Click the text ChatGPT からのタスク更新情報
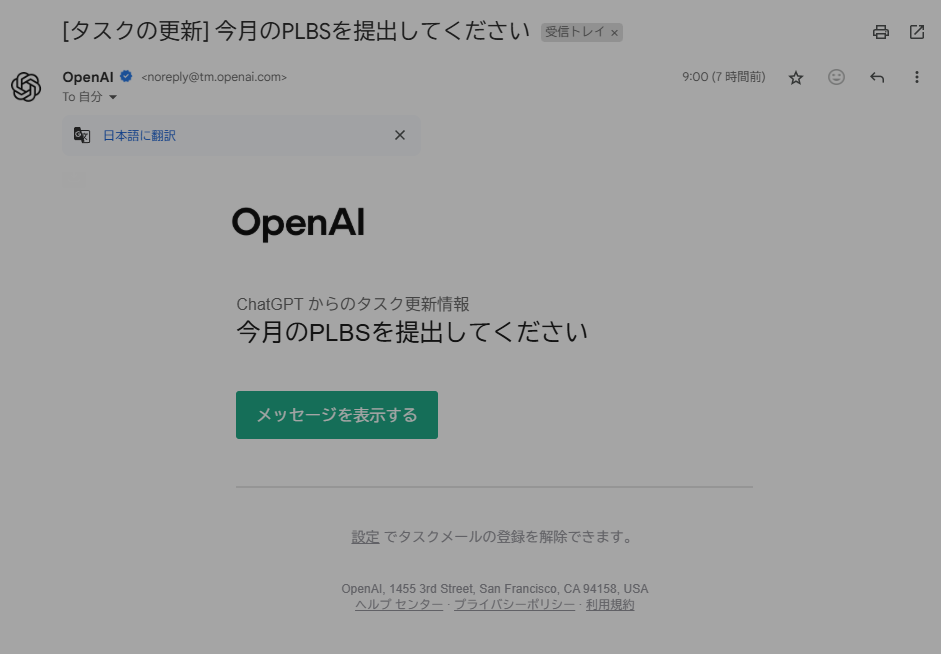The image size is (941, 654). coord(353,304)
